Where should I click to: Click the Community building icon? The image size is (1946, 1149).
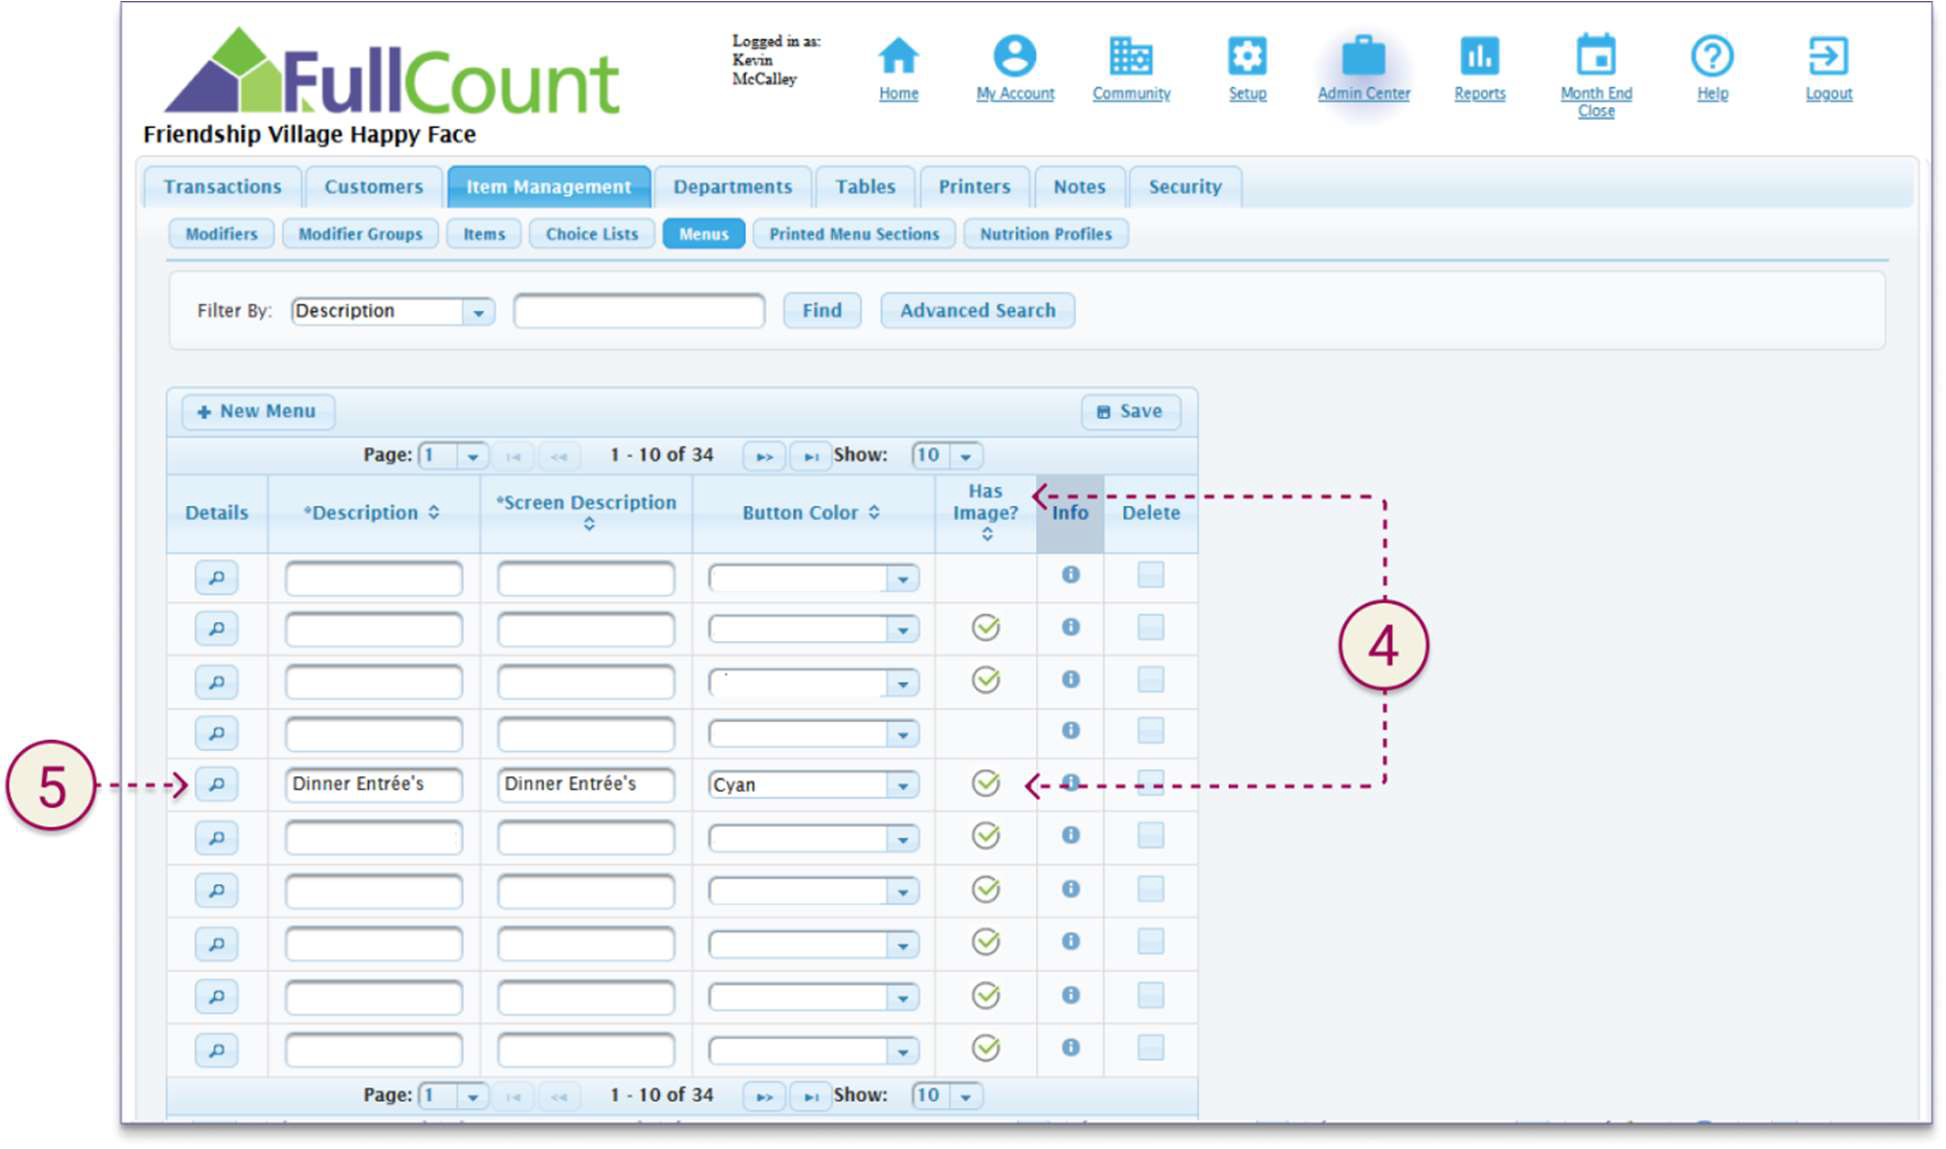click(1130, 57)
